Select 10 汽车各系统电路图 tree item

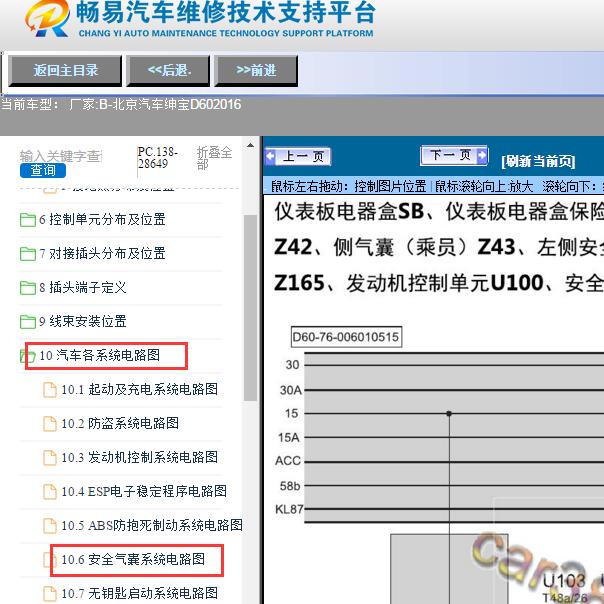click(99, 355)
